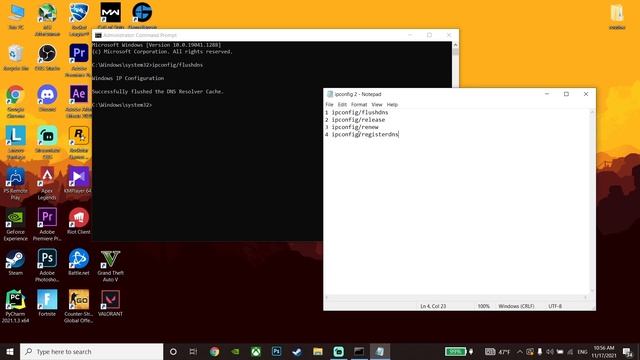Switch to Command Prompt on the taskbar

pyautogui.click(x=359, y=351)
